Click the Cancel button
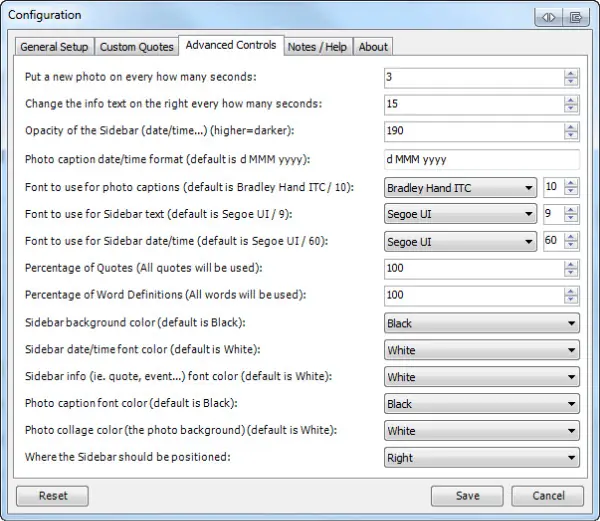Viewport: 600px width, 521px height. point(548,496)
